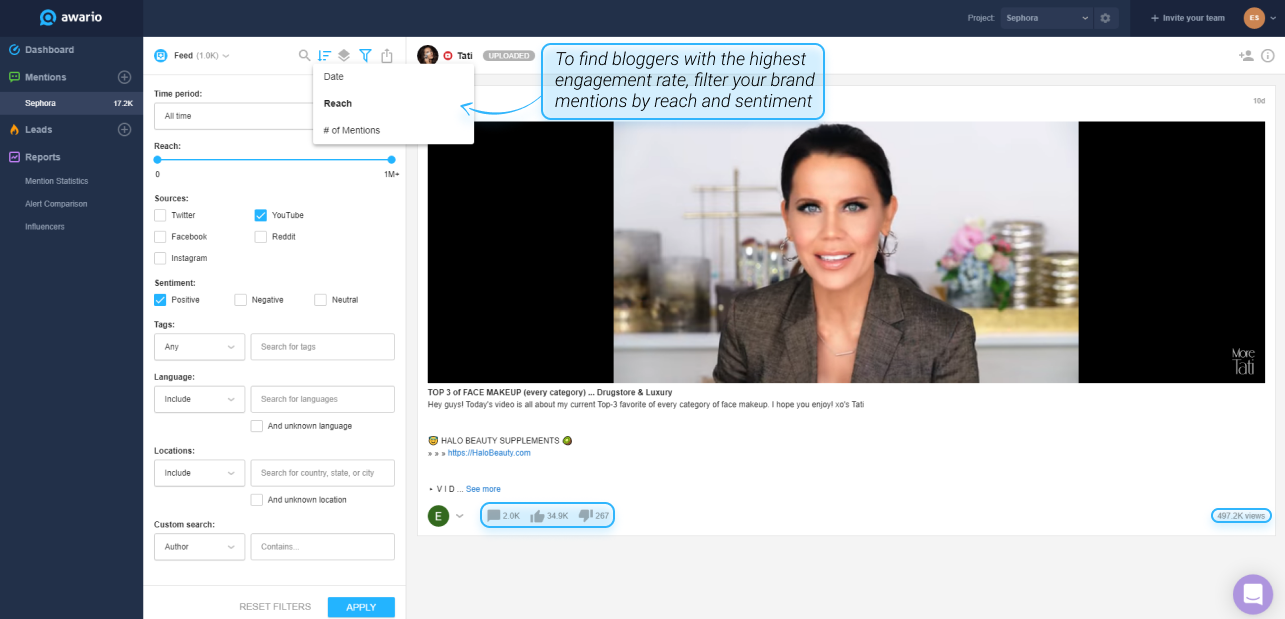Click the export share icon
1285x619 pixels.
pyautogui.click(x=387, y=56)
